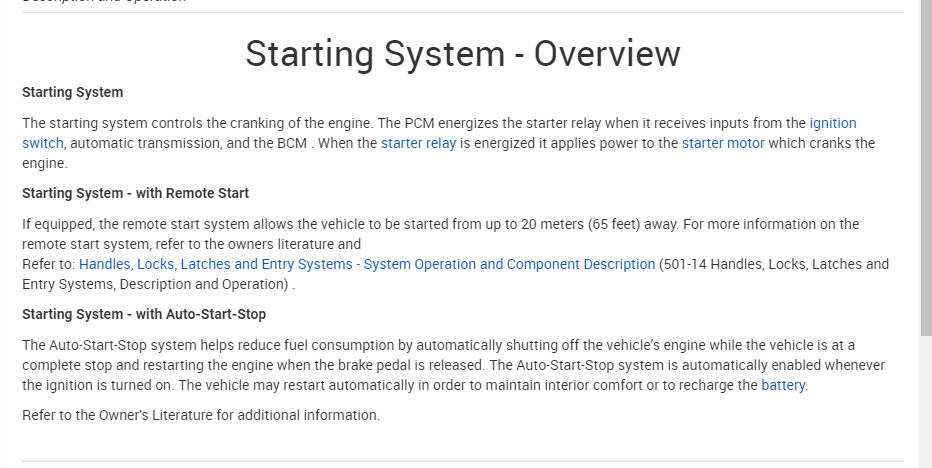The height and width of the screenshot is (468, 932).
Task: Open the ignition switch link
Action: pyautogui.click(x=832, y=123)
